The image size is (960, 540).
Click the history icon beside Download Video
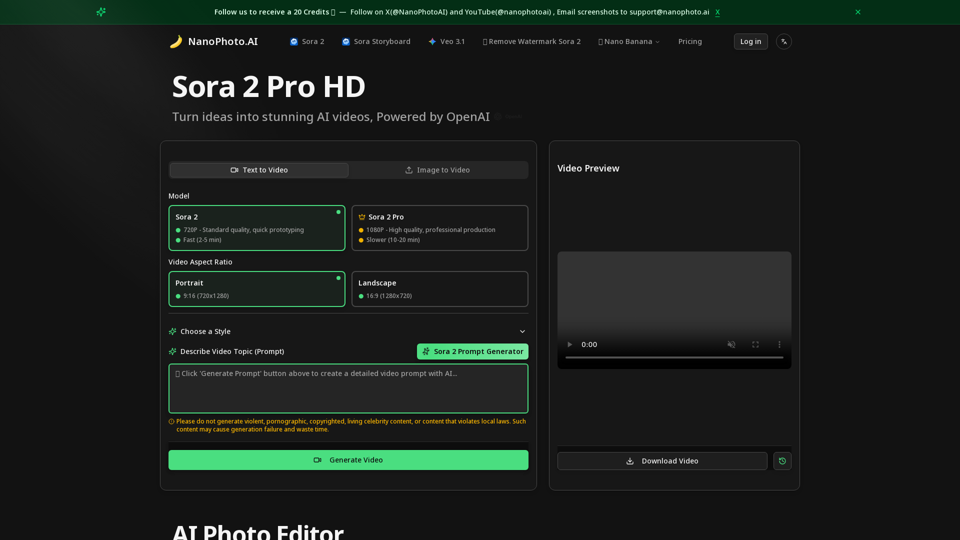coord(782,461)
